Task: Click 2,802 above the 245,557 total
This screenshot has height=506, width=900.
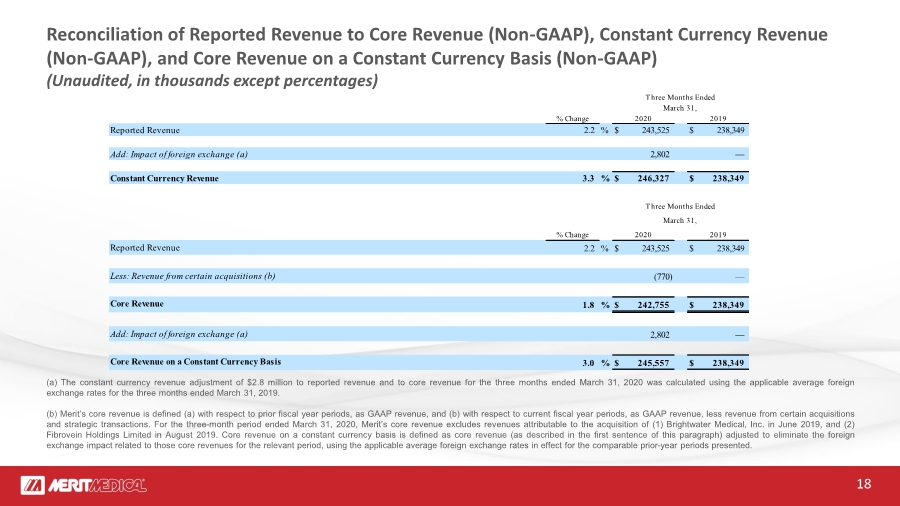Action: click(660, 334)
